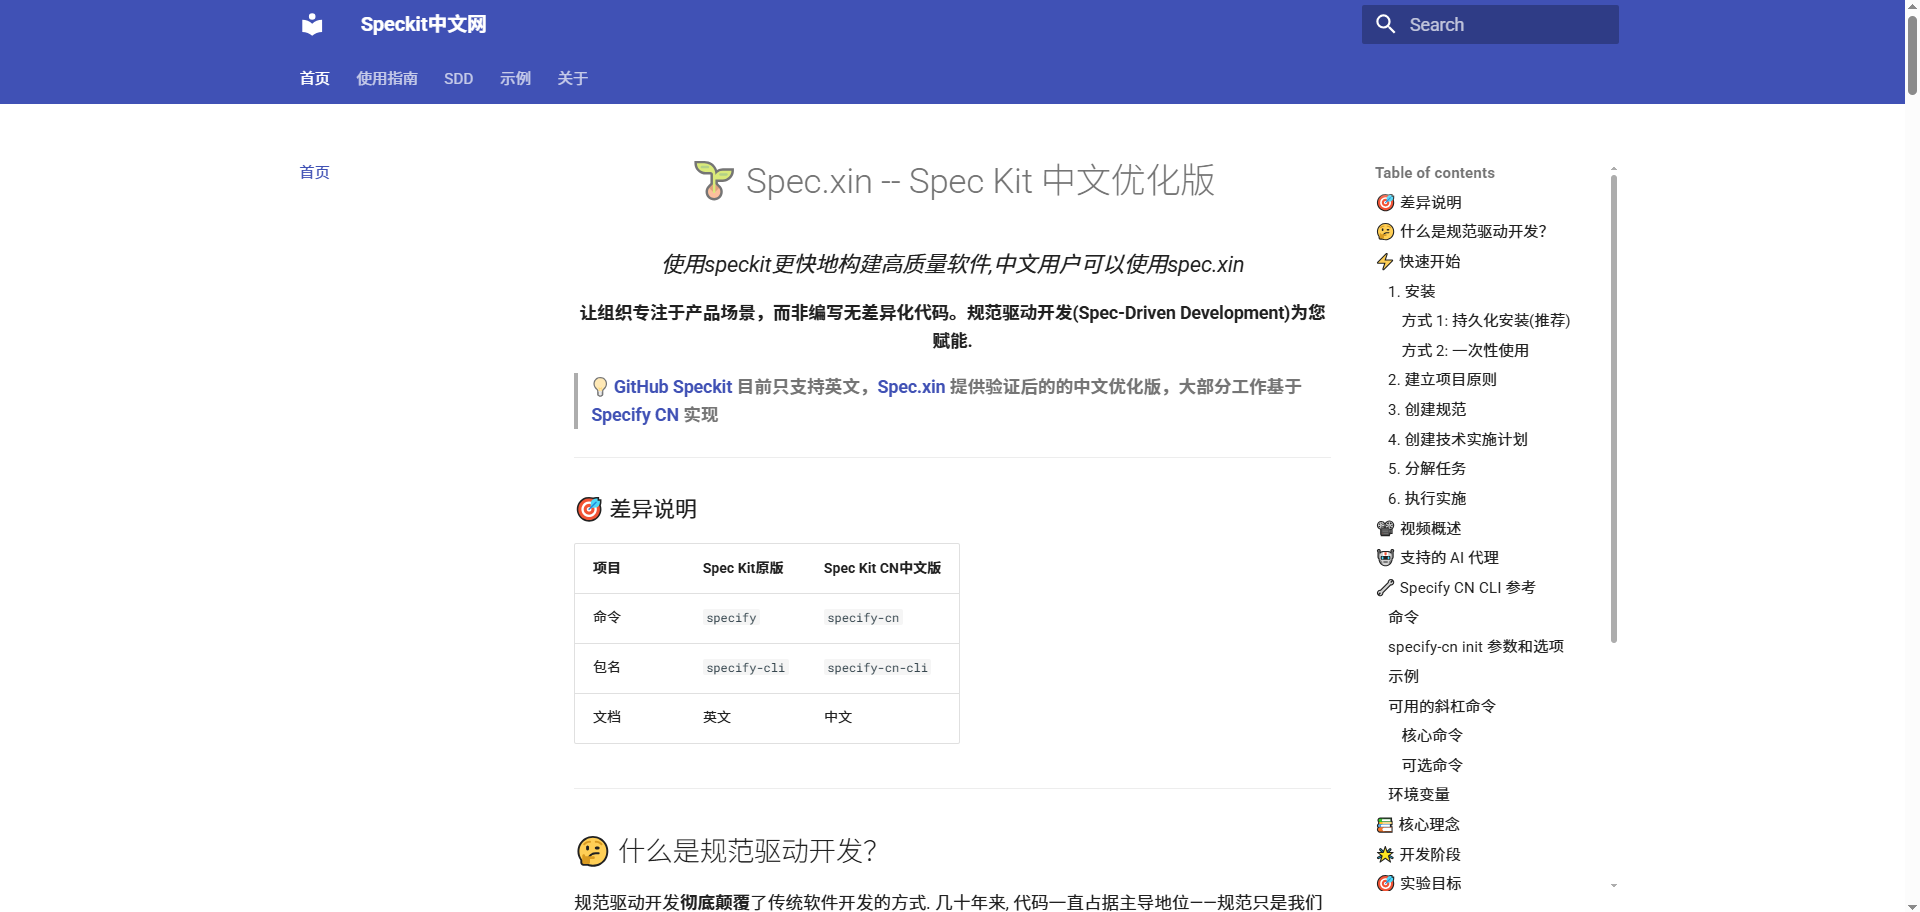This screenshot has width=1920, height=912.
Task: Click the book logo icon in the header
Action: pos(312,24)
